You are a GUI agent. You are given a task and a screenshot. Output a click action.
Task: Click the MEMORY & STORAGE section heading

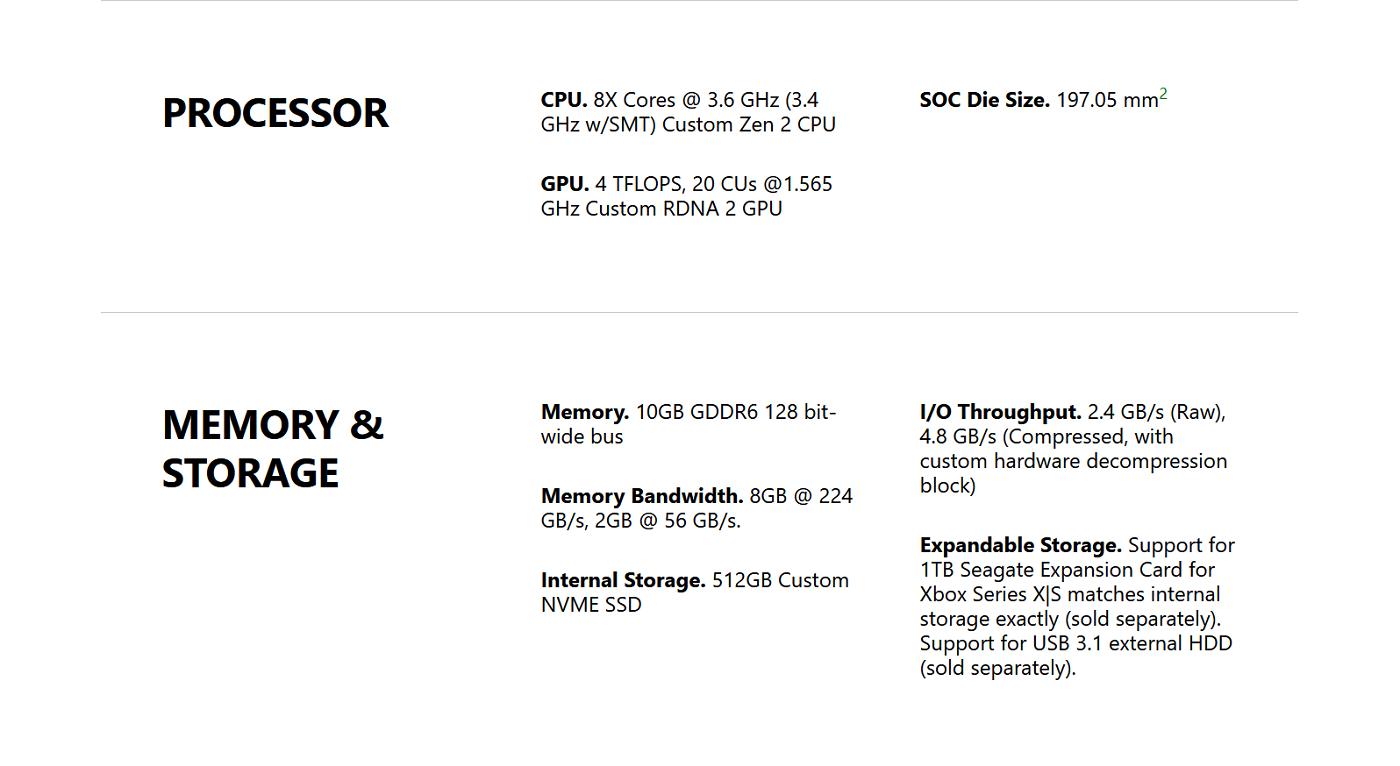click(273, 448)
